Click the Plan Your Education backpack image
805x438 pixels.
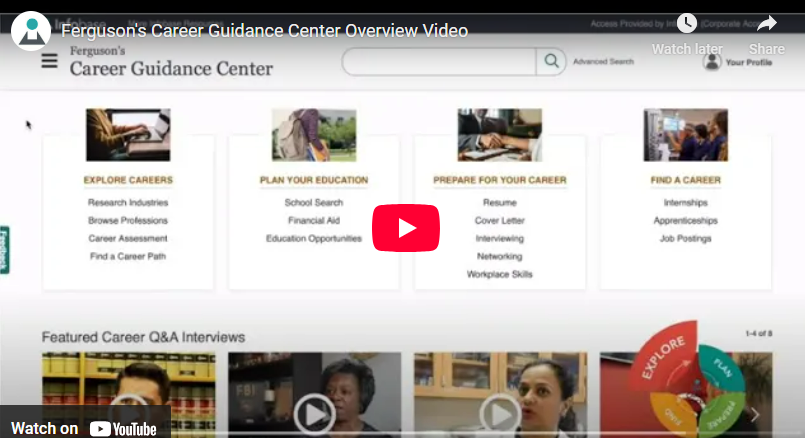point(314,135)
